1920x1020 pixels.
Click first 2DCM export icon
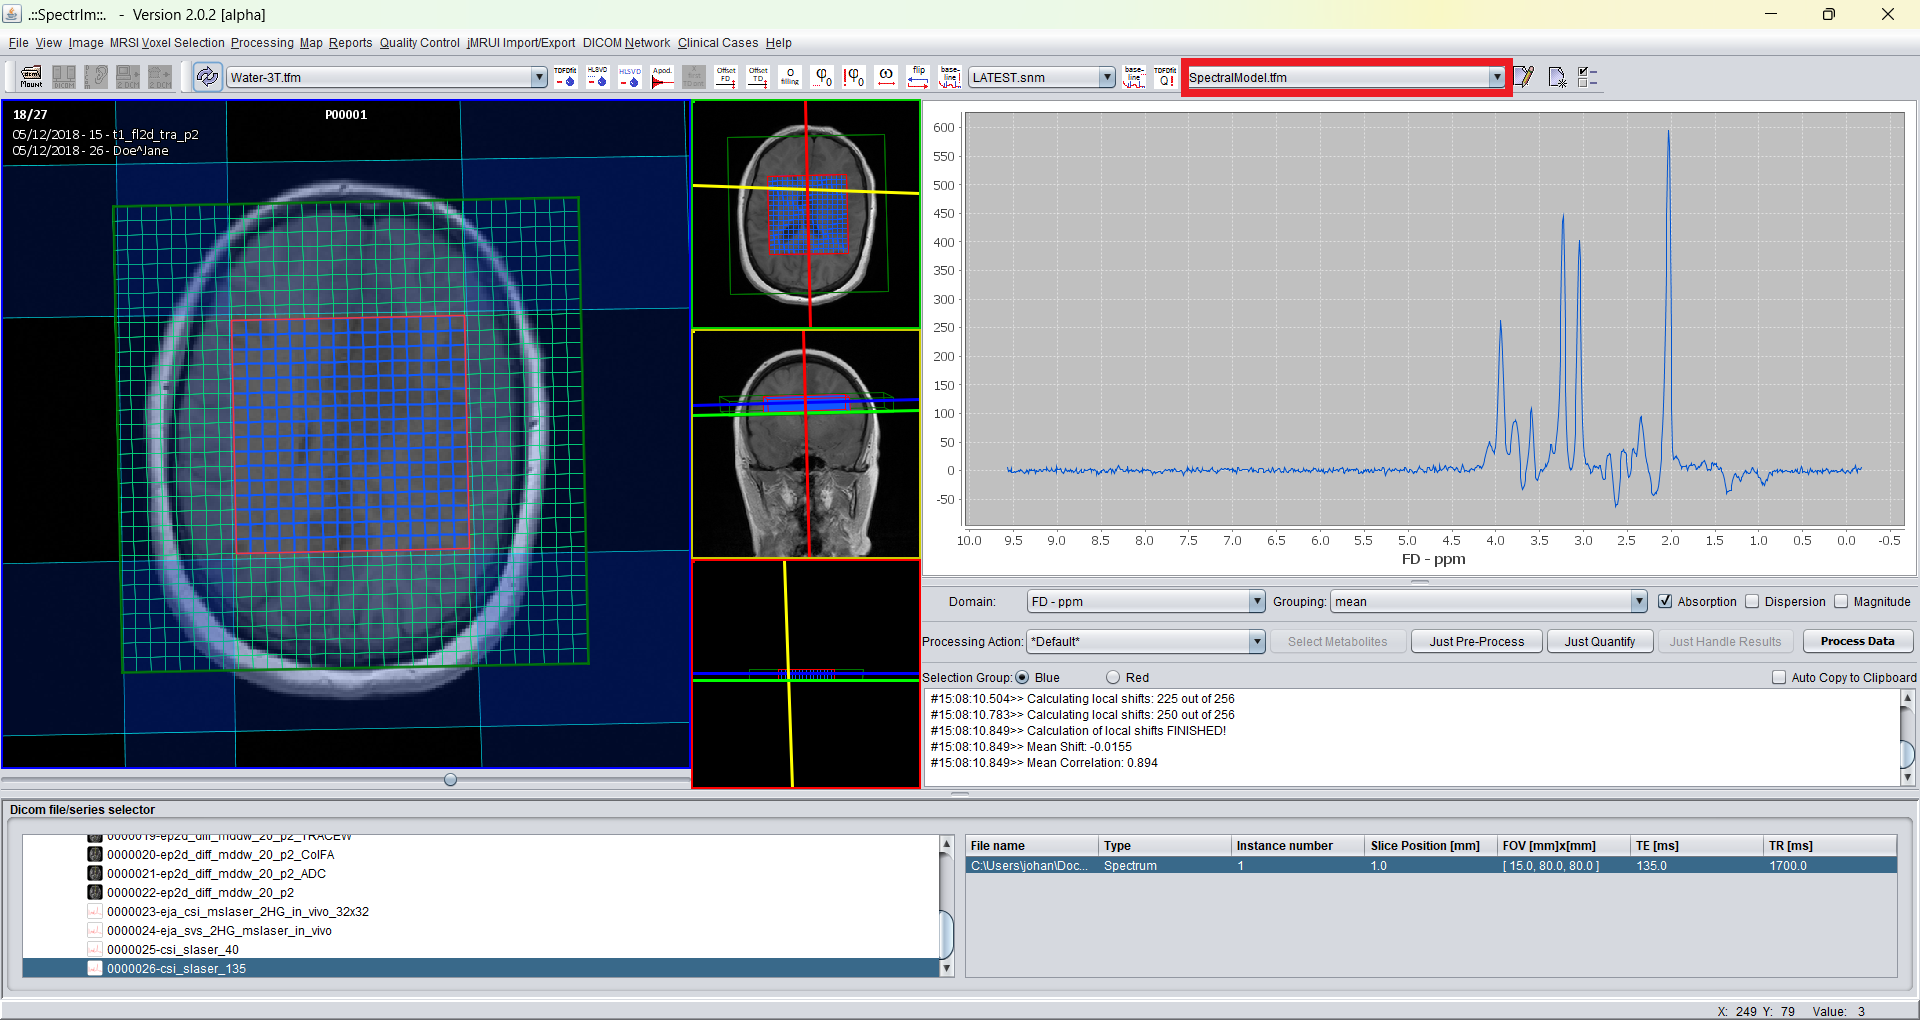point(128,77)
